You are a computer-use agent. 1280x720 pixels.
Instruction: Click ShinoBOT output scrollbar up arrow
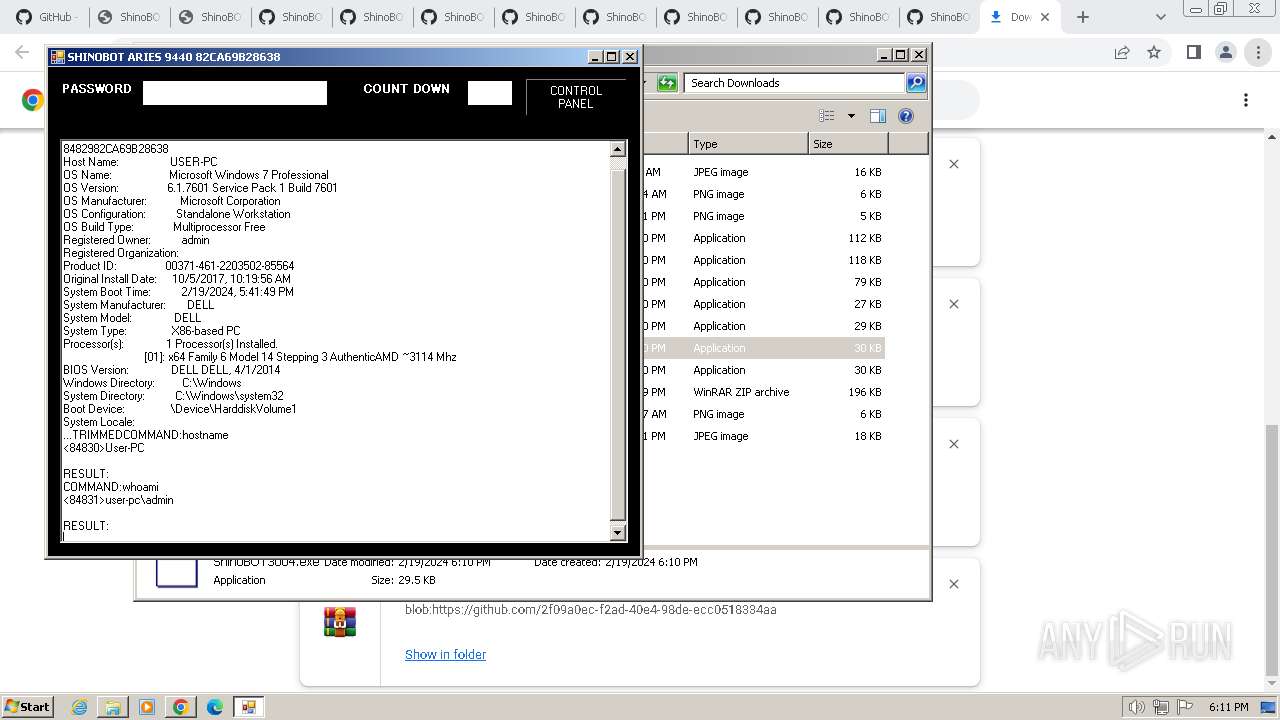pyautogui.click(x=617, y=149)
